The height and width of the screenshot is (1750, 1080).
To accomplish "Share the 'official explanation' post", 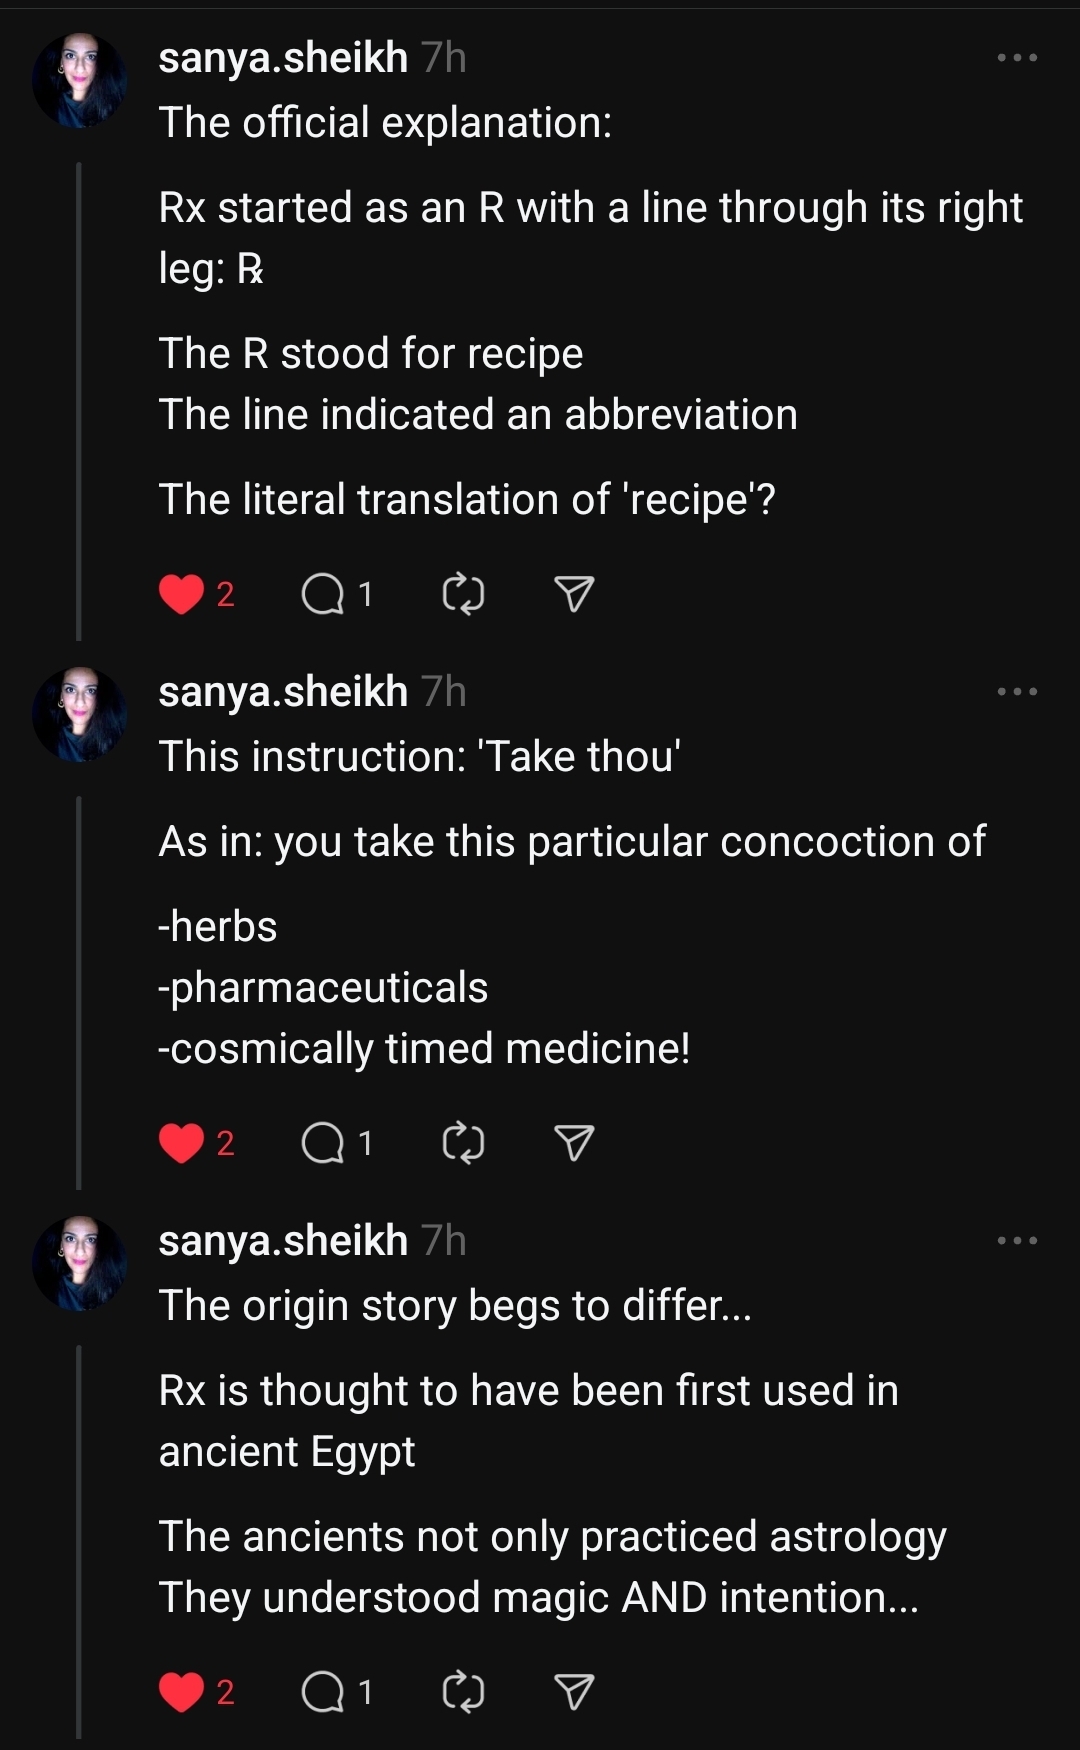I will point(574,595).
